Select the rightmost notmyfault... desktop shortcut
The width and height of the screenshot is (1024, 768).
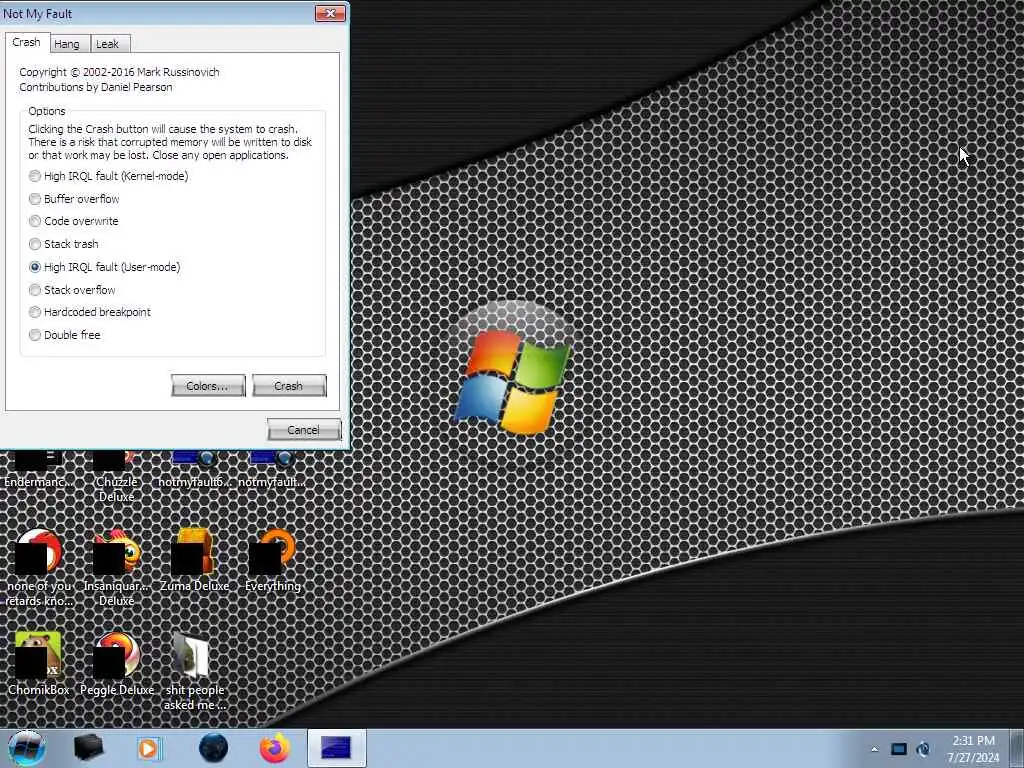click(x=272, y=470)
